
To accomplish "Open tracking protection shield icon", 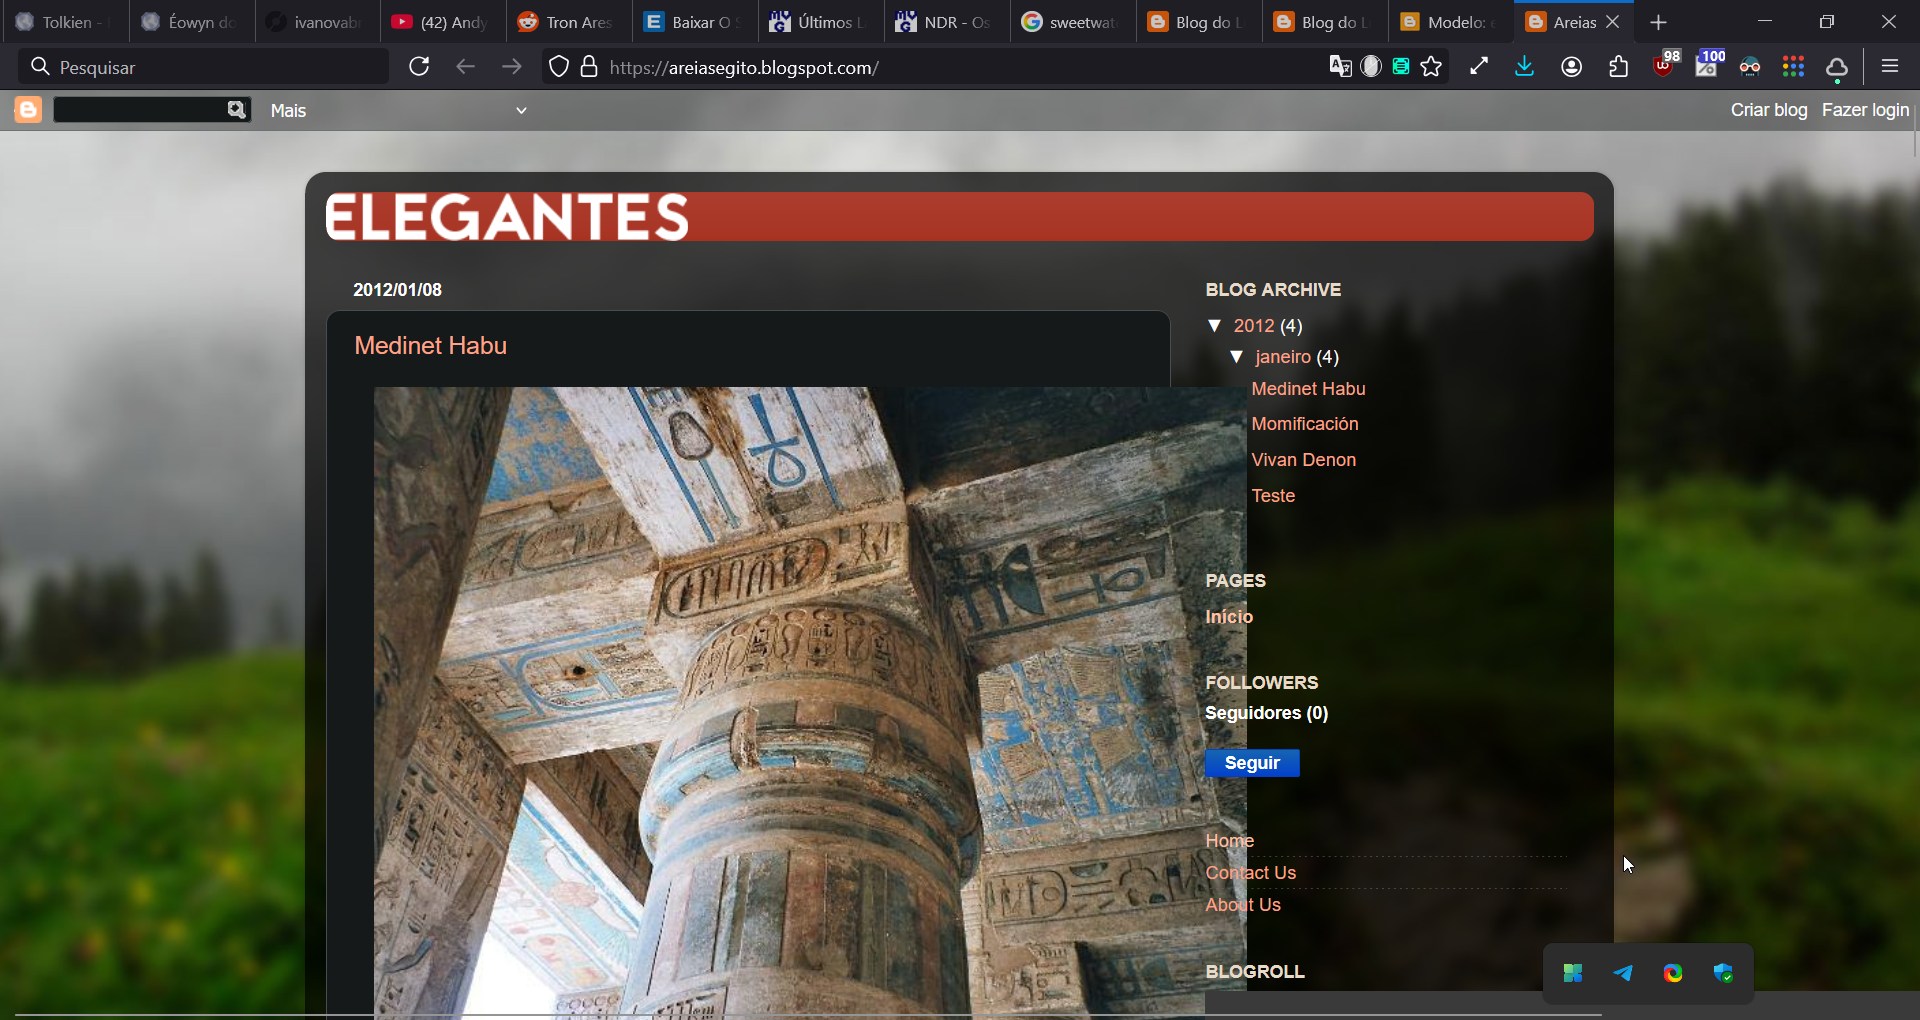I will (560, 67).
